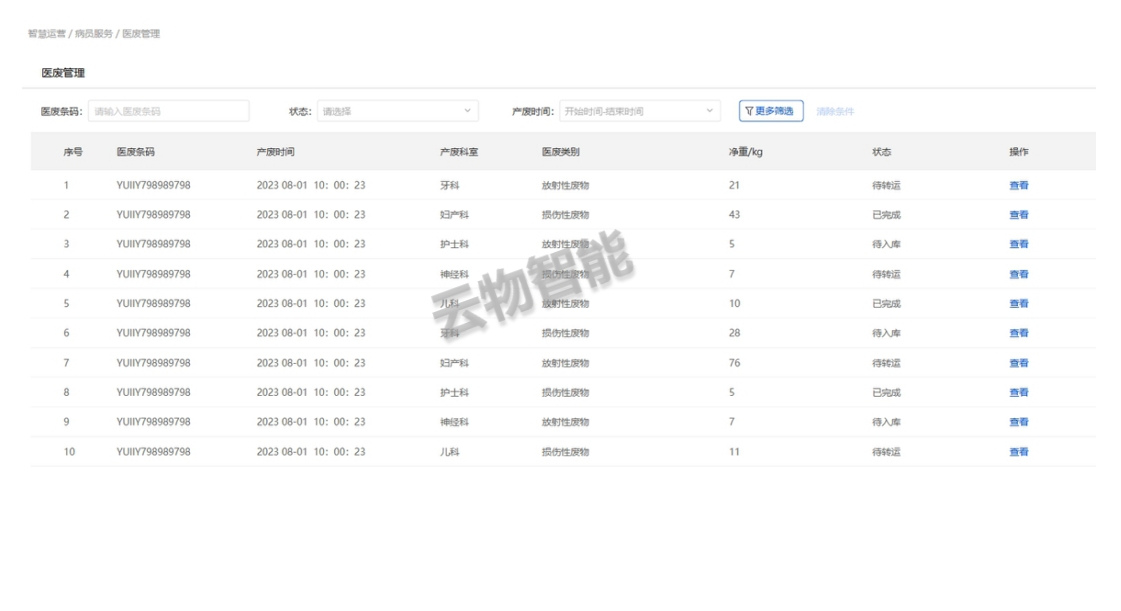
Task: Click net weight 21 in row 1
Action: [734, 185]
